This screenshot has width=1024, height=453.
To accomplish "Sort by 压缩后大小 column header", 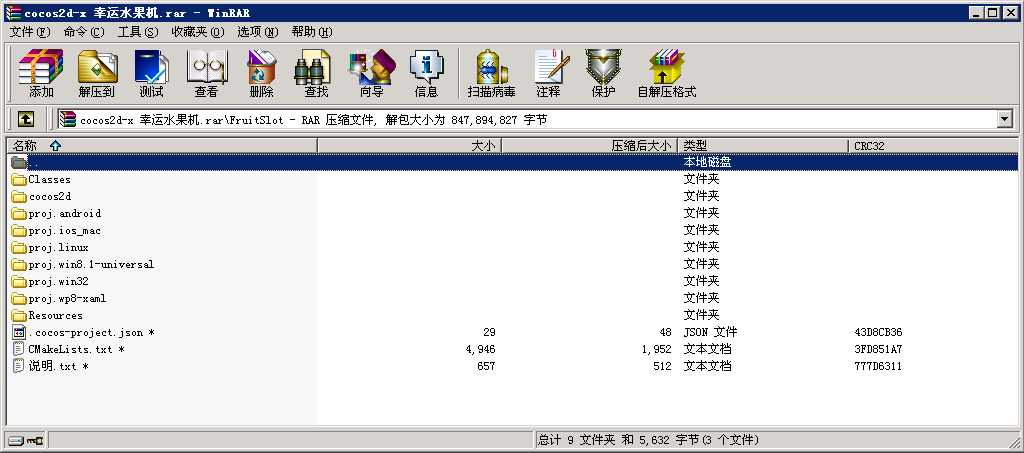I will [590, 146].
